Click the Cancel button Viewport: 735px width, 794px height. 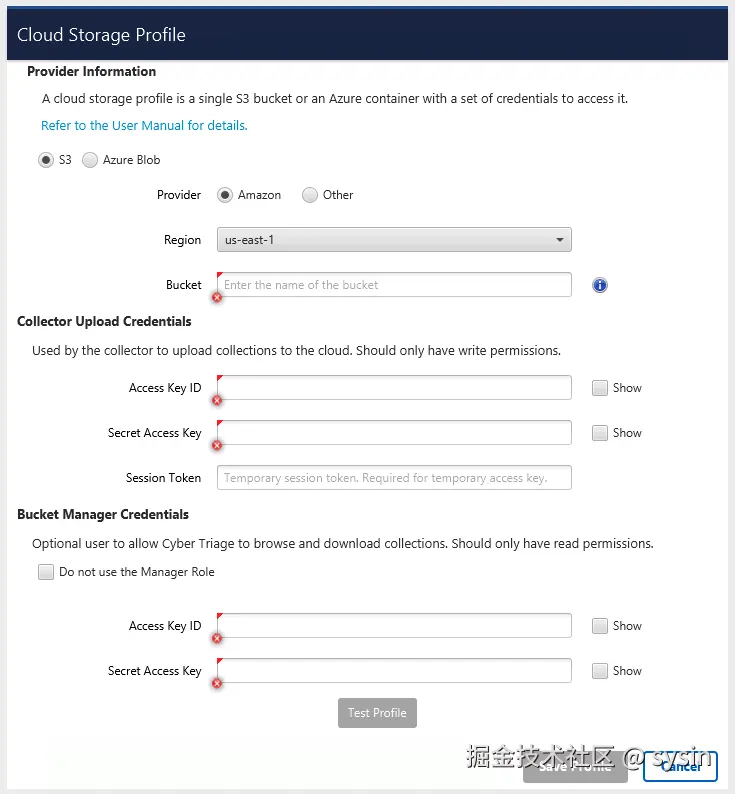(680, 766)
